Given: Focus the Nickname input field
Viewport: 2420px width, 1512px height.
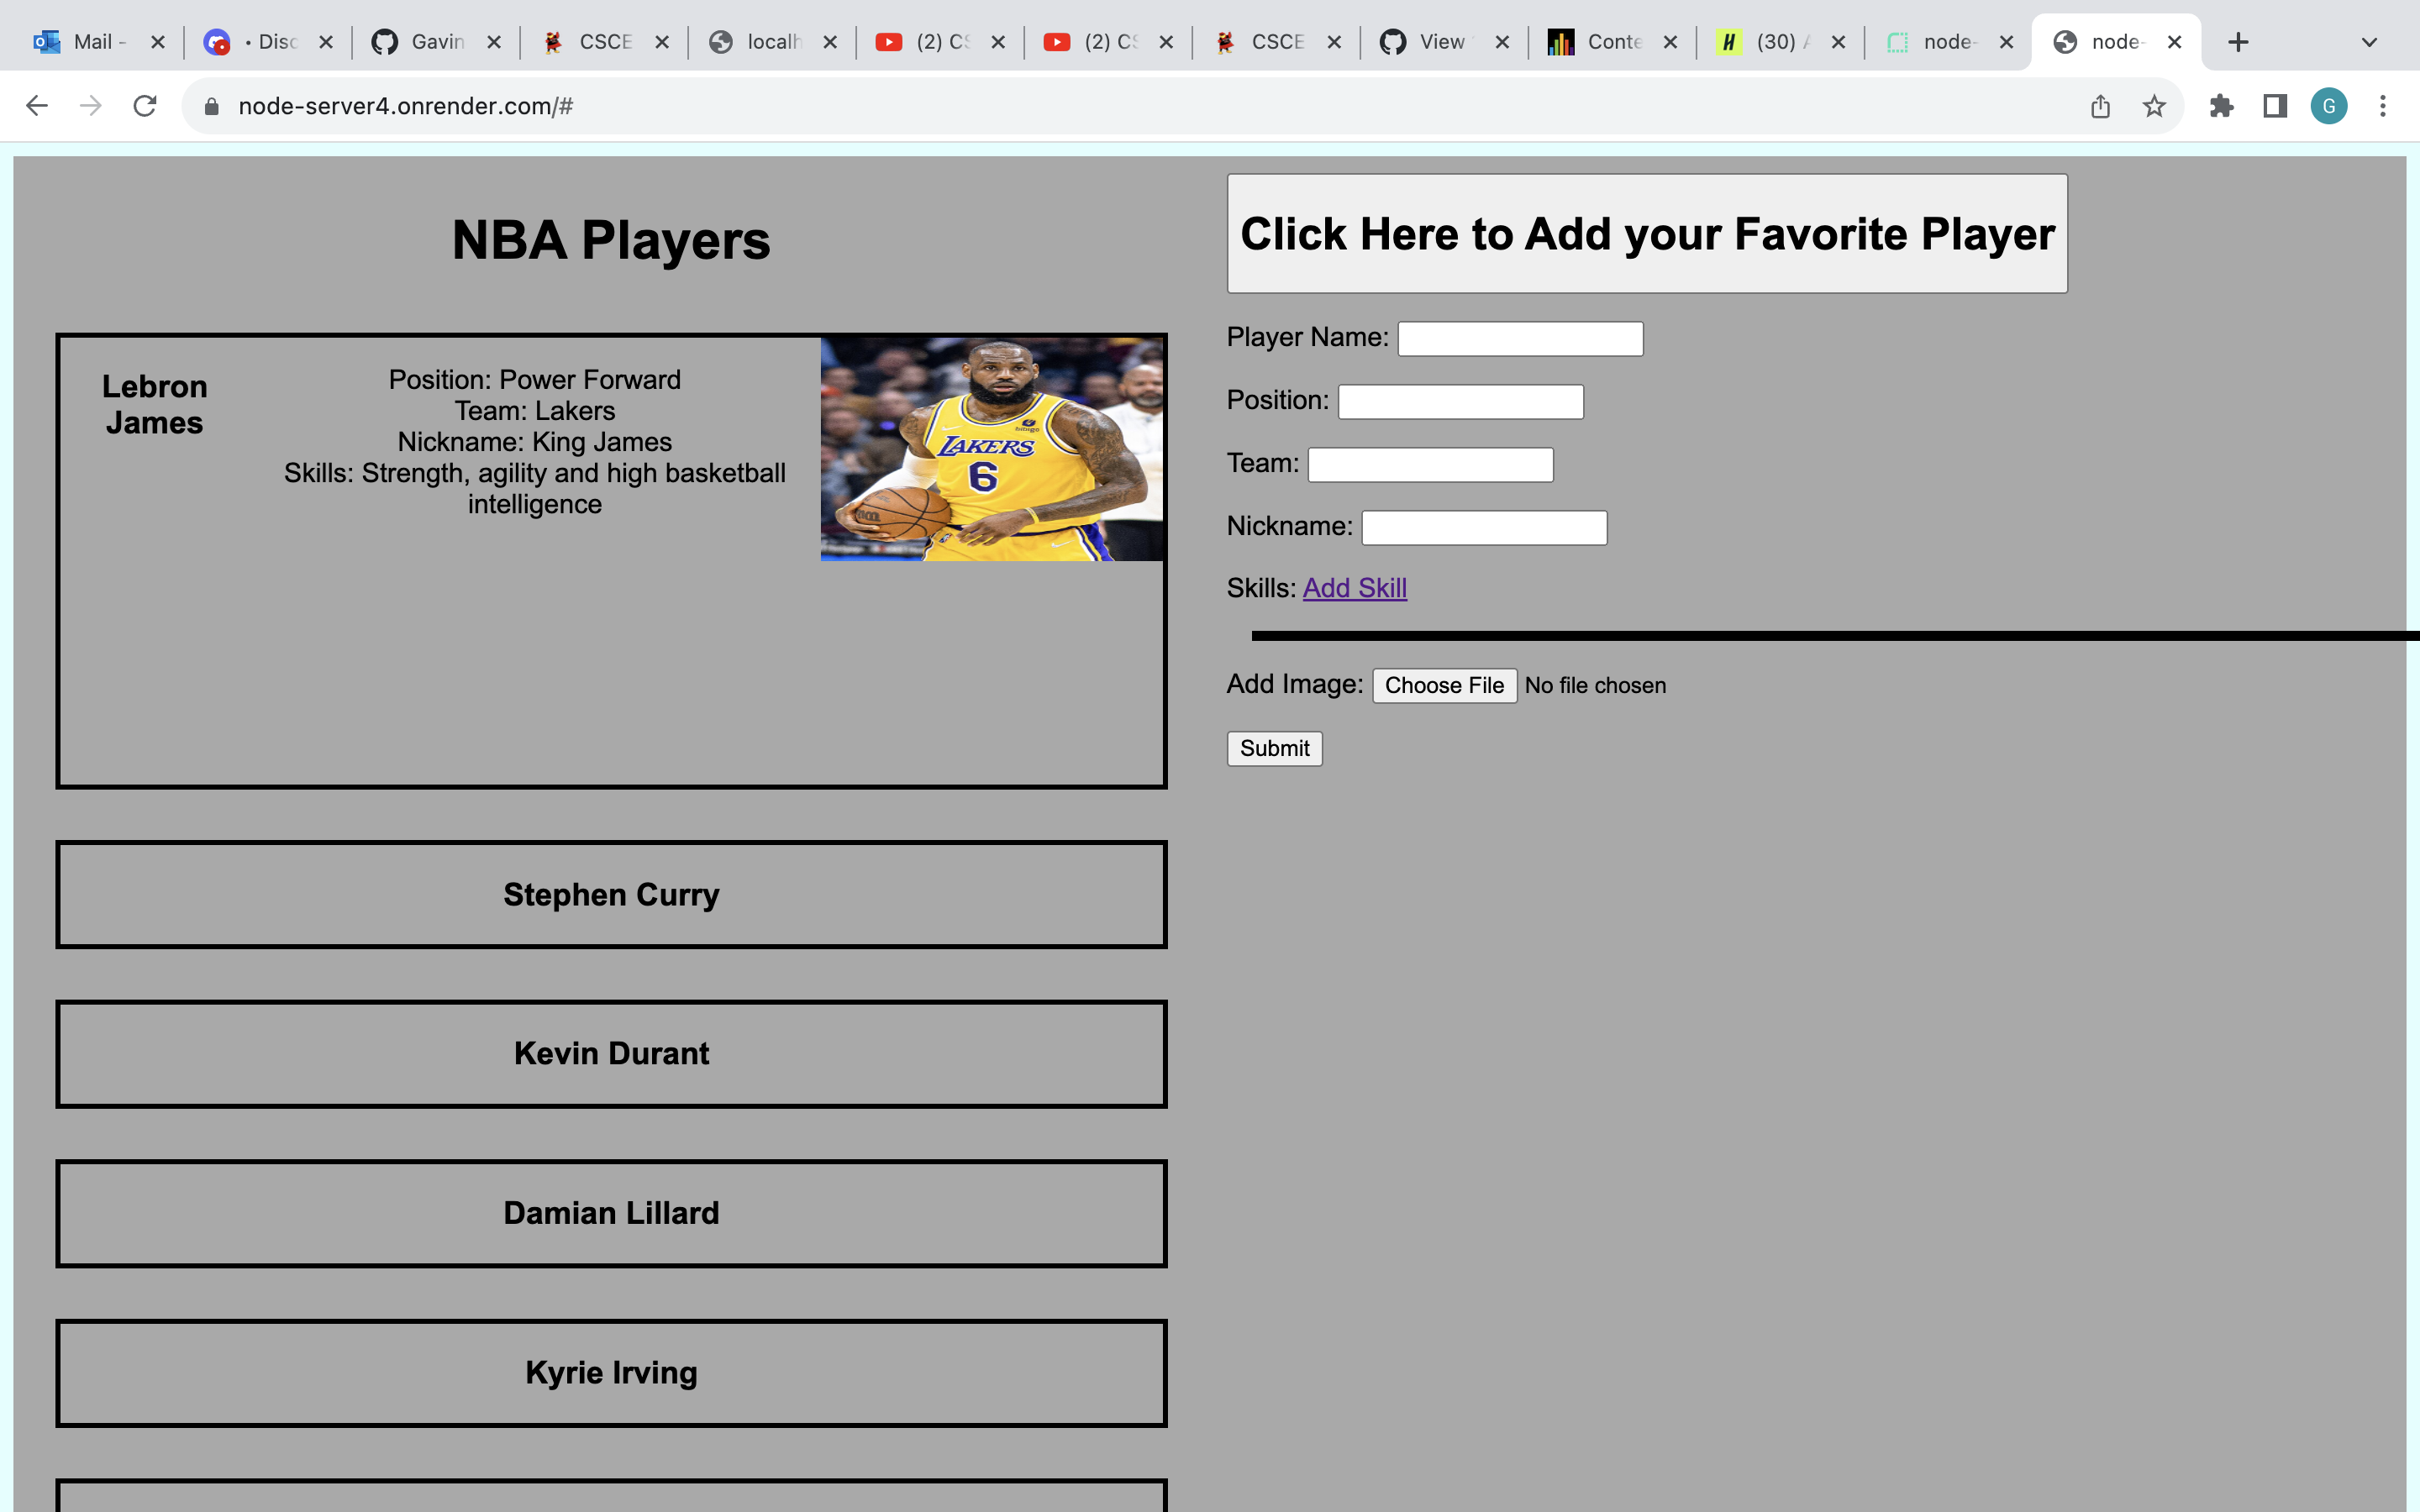Looking at the screenshot, I should point(1484,528).
